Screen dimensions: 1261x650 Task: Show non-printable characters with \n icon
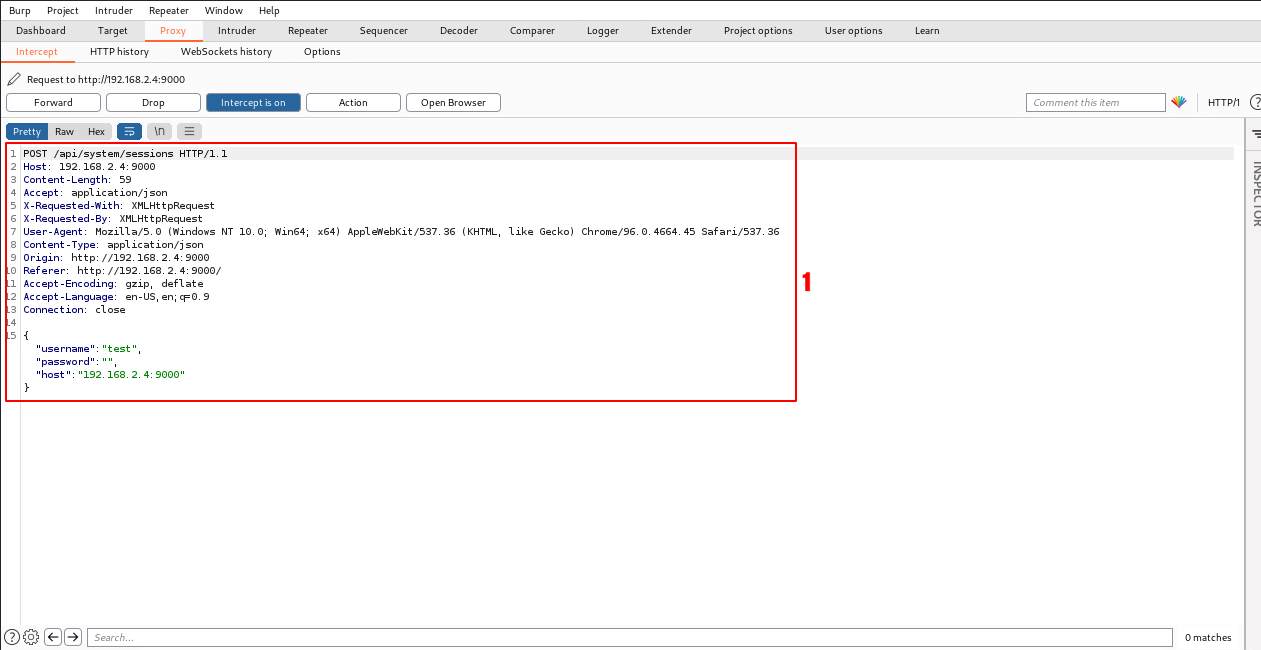(x=159, y=131)
